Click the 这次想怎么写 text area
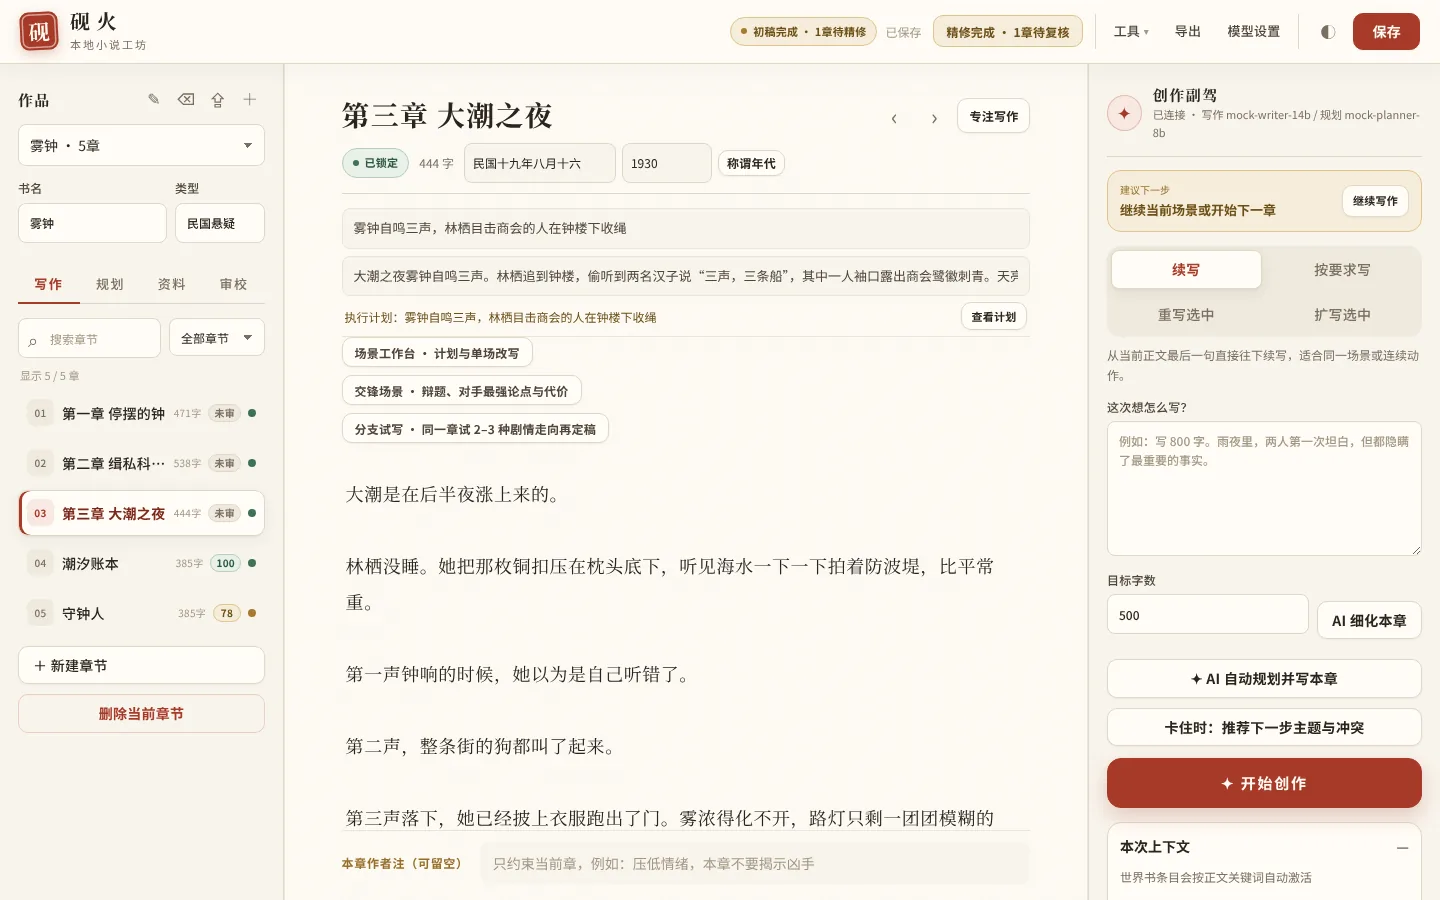This screenshot has height=900, width=1440. pyautogui.click(x=1264, y=488)
